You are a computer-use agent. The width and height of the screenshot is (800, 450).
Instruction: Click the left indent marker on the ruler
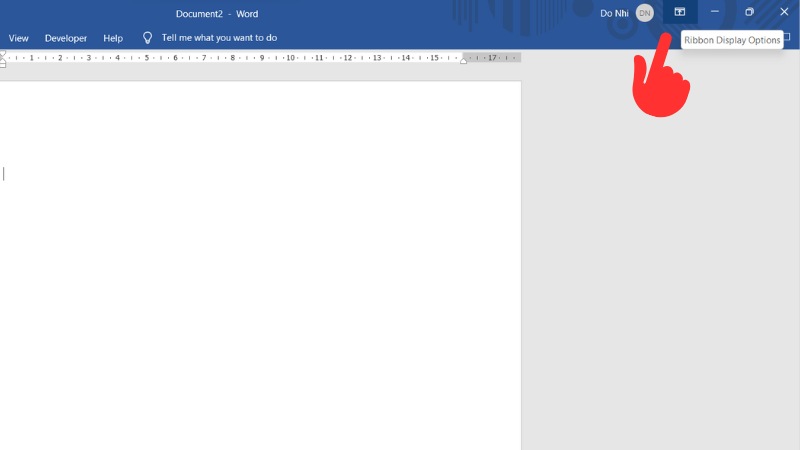(3, 63)
